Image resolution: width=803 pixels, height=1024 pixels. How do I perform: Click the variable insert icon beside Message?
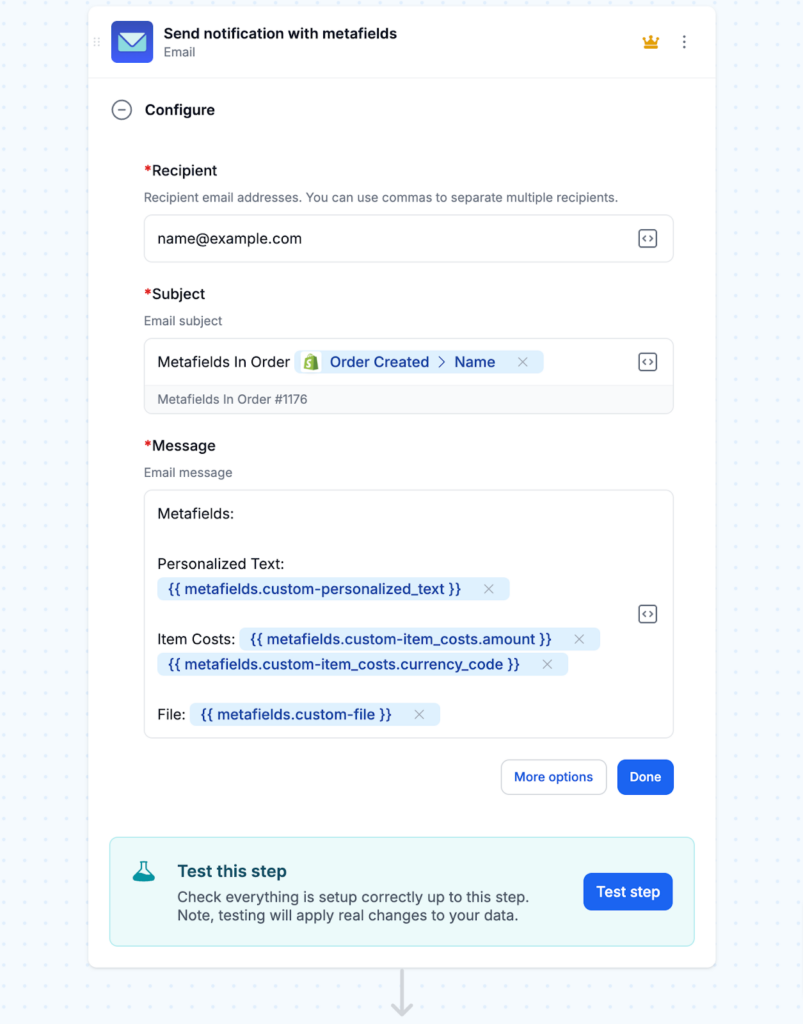coord(647,613)
